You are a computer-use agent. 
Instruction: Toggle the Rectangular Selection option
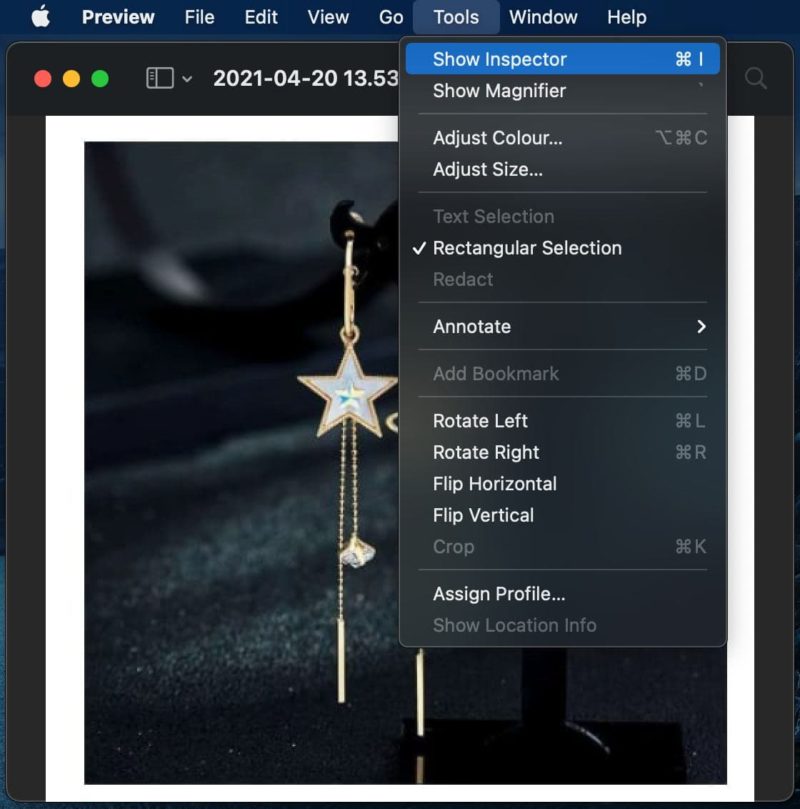click(527, 248)
